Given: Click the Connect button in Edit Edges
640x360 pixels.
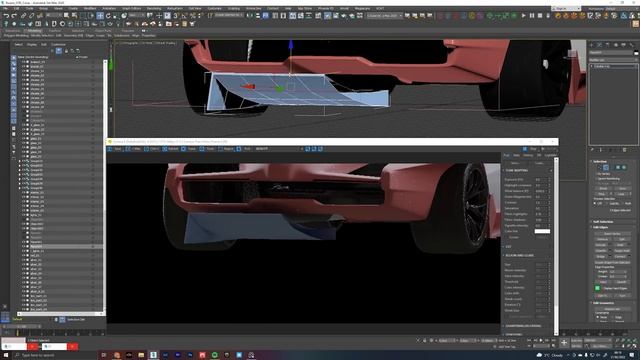Looking at the screenshot, I should coord(620,256).
